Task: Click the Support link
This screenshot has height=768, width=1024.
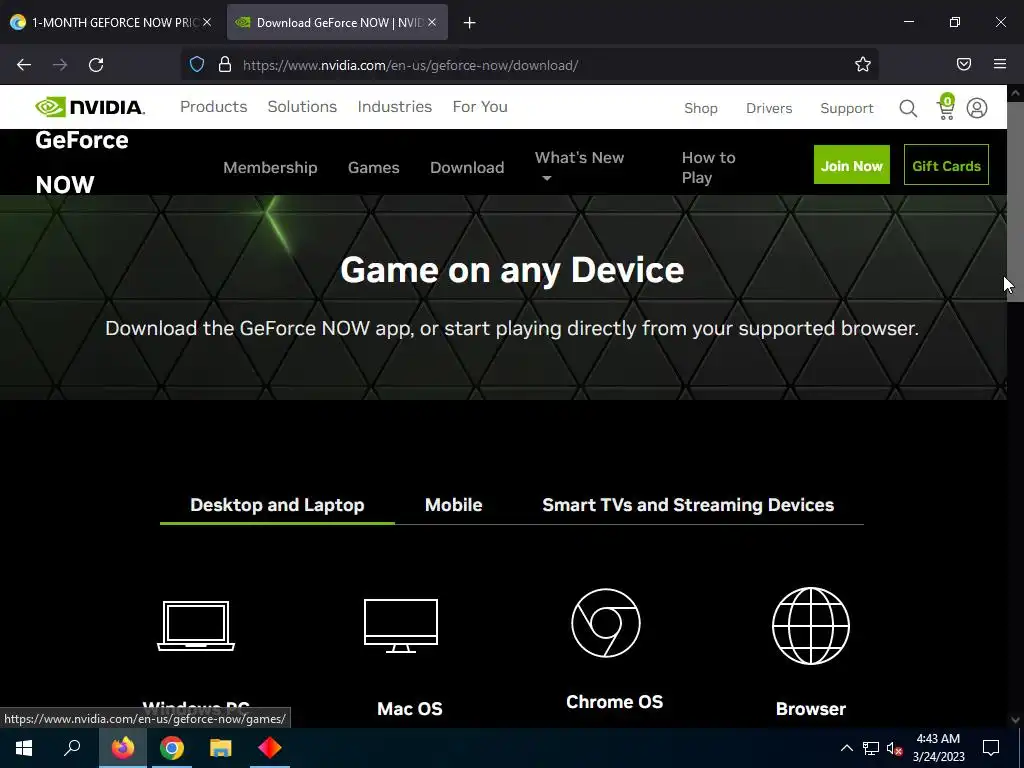Action: [x=846, y=108]
